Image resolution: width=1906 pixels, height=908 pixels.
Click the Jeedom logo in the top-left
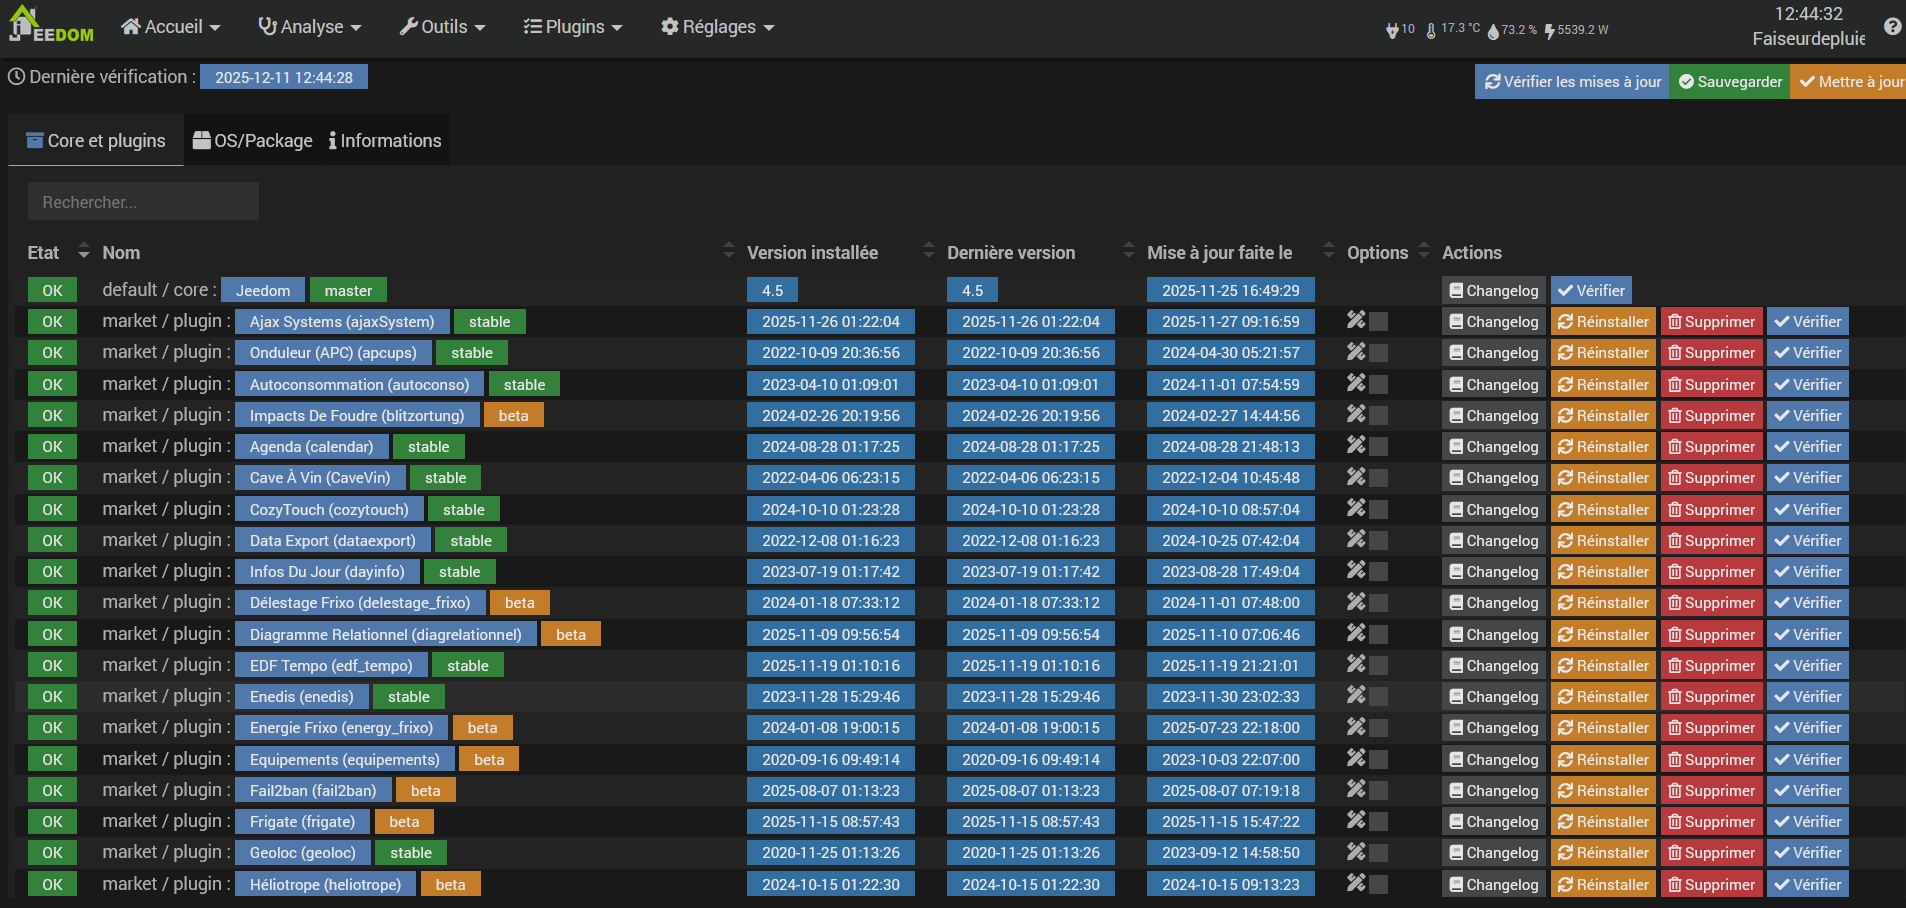coord(51,26)
